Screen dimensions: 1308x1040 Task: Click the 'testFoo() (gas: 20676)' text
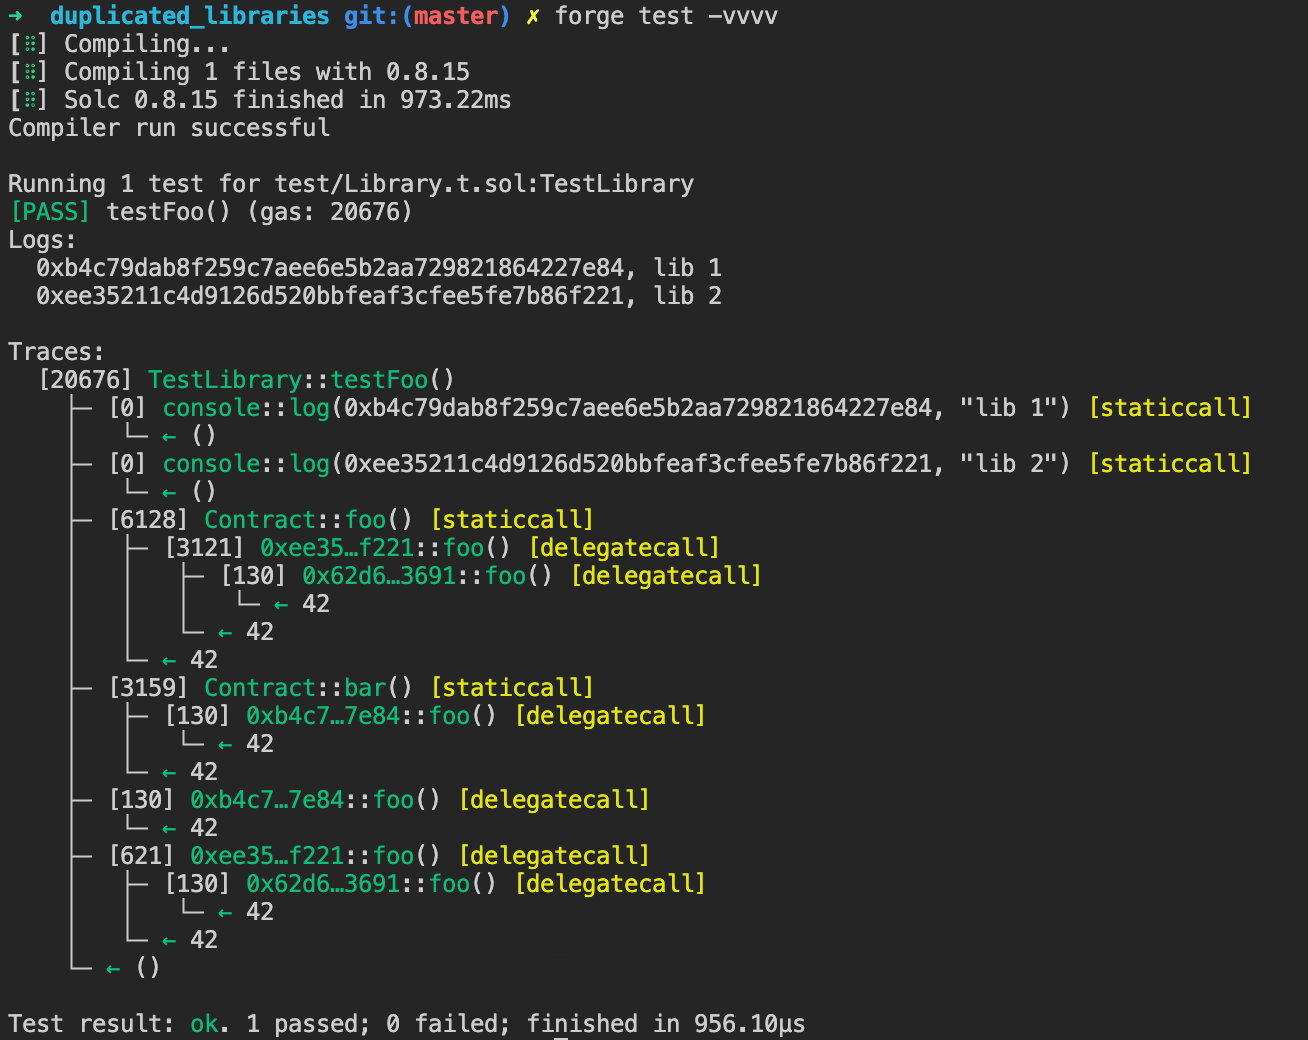point(259,212)
